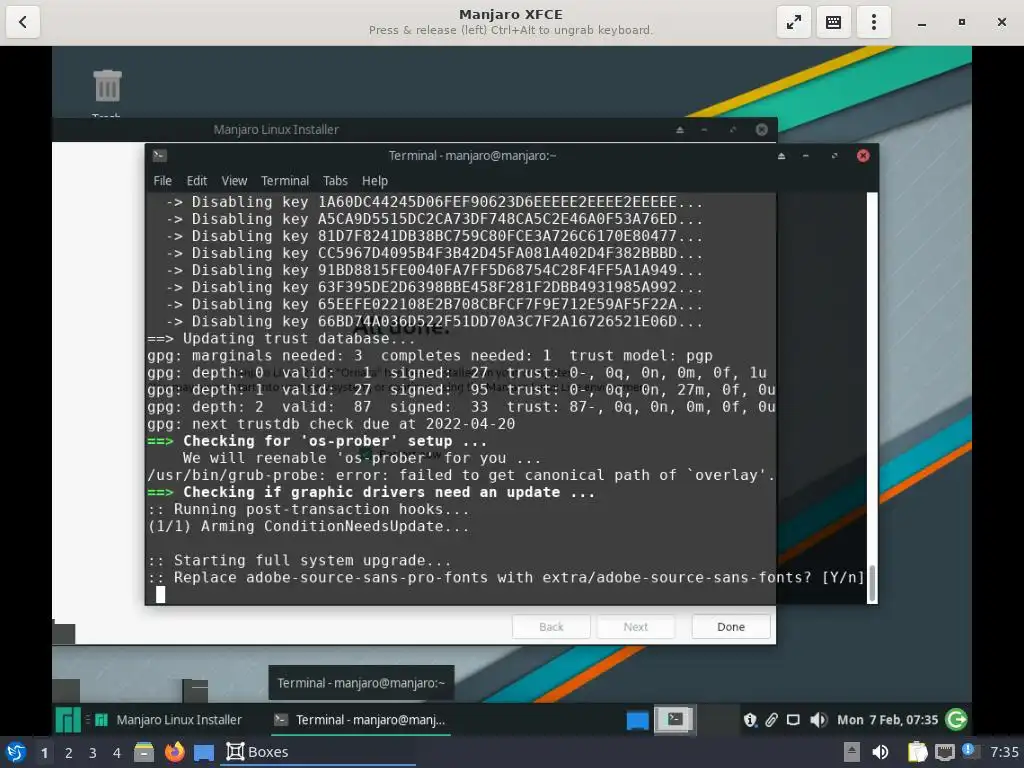Image resolution: width=1024 pixels, height=768 pixels.
Task: Click the guest clock Mon 7 Feb, 07:35
Action: (888, 720)
